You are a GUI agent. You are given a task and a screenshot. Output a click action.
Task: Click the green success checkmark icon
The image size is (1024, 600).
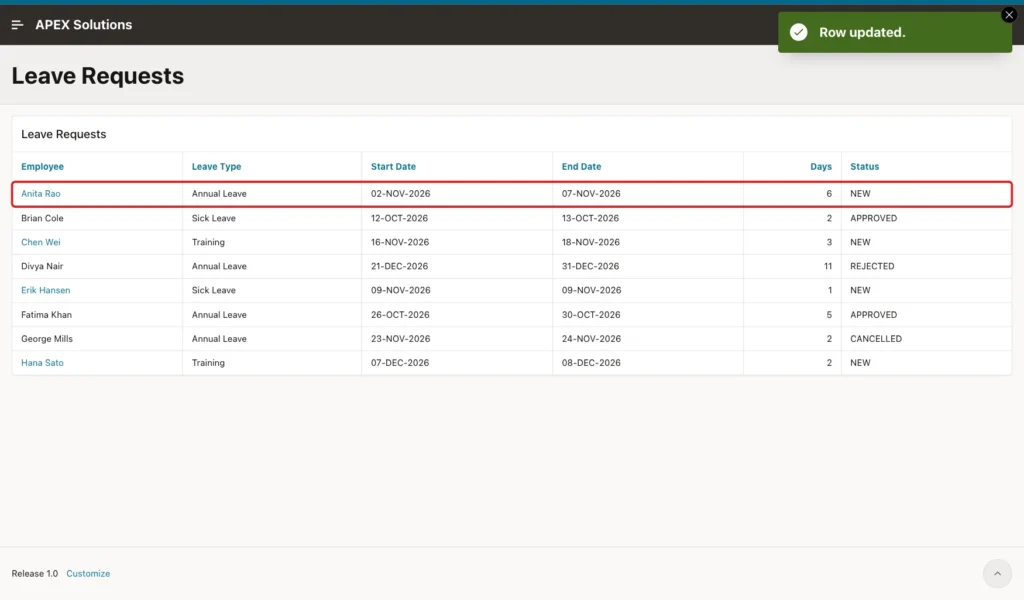coord(798,32)
